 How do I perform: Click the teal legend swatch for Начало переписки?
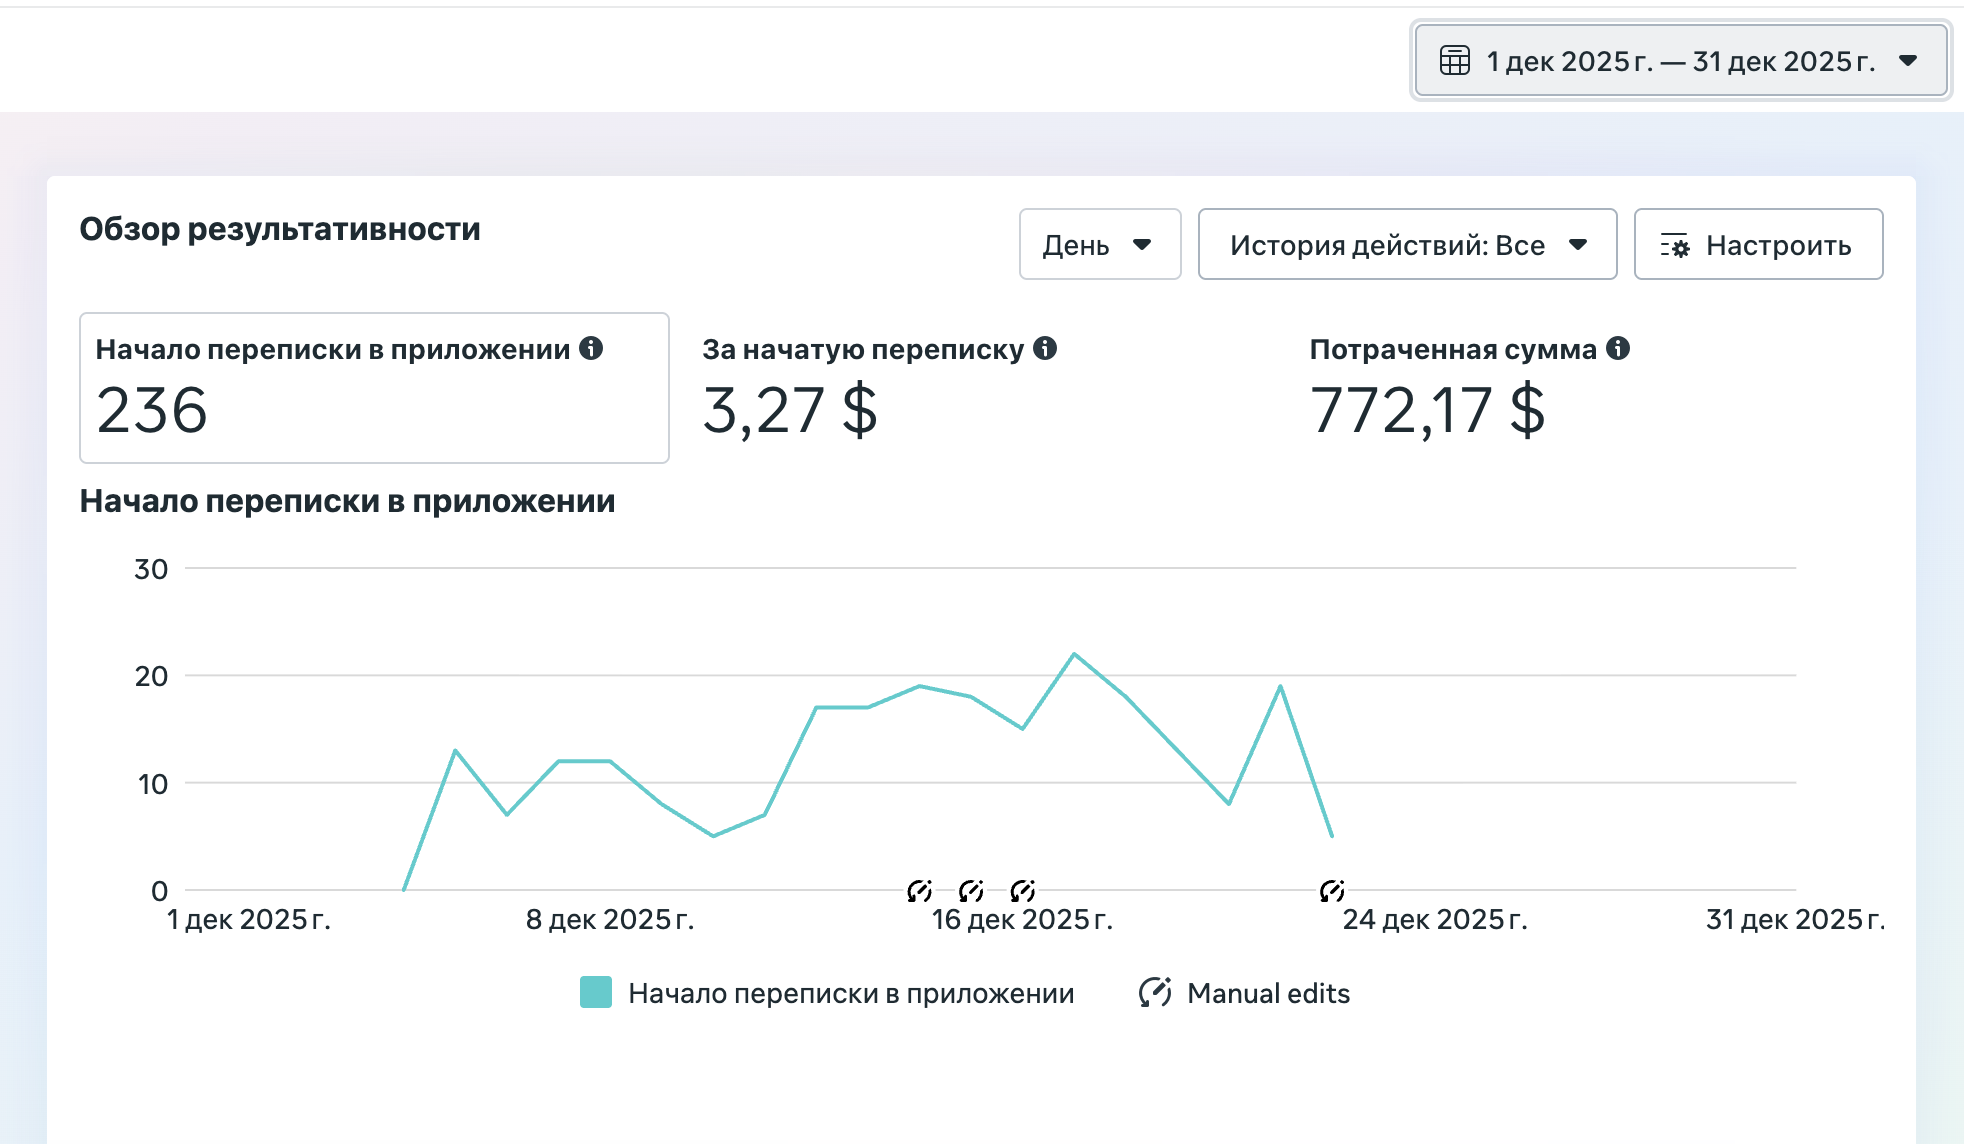596,993
